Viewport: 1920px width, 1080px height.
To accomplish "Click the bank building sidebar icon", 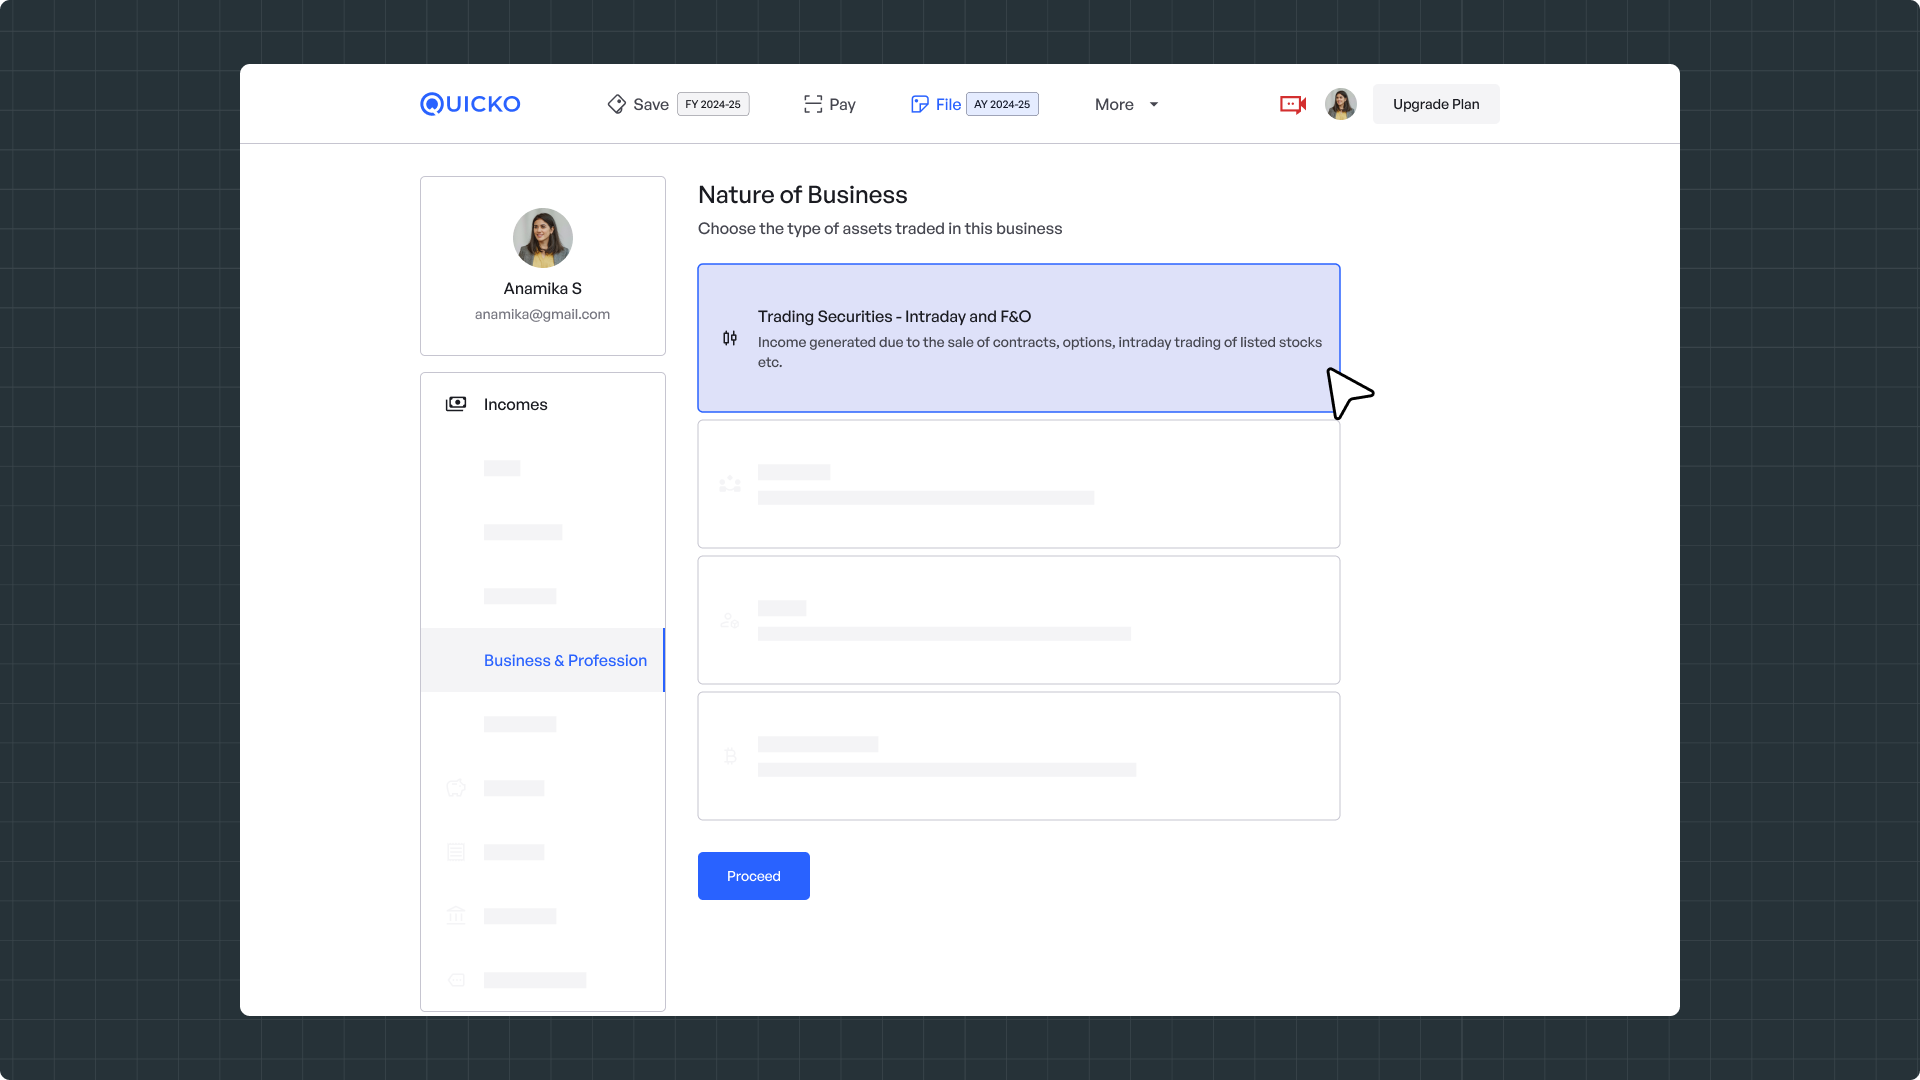I will click(x=456, y=916).
